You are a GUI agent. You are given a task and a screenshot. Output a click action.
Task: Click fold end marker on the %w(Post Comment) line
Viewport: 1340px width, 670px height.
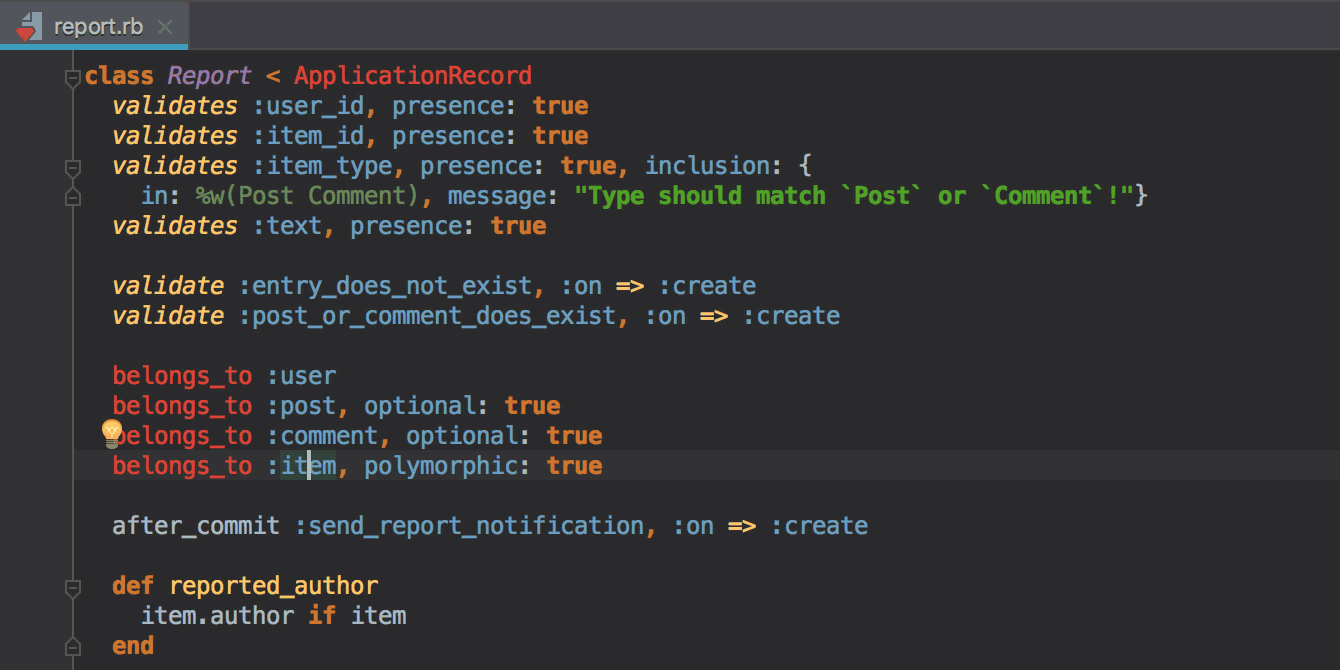click(x=72, y=197)
